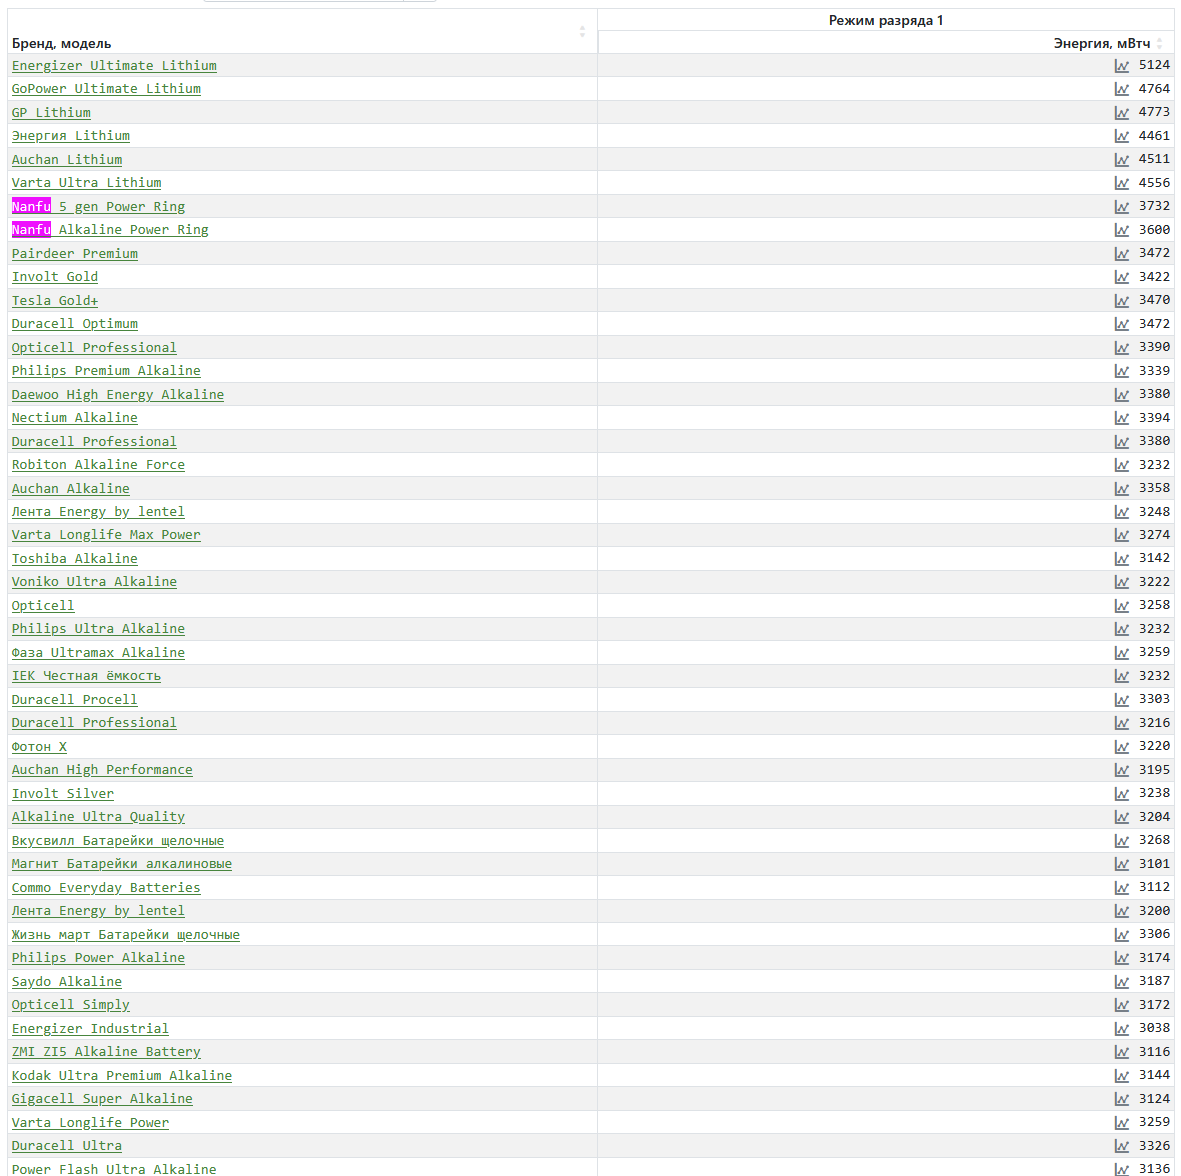1181x1176 pixels.
Task: Open IEK Честная ёмкость link
Action: [87, 676]
